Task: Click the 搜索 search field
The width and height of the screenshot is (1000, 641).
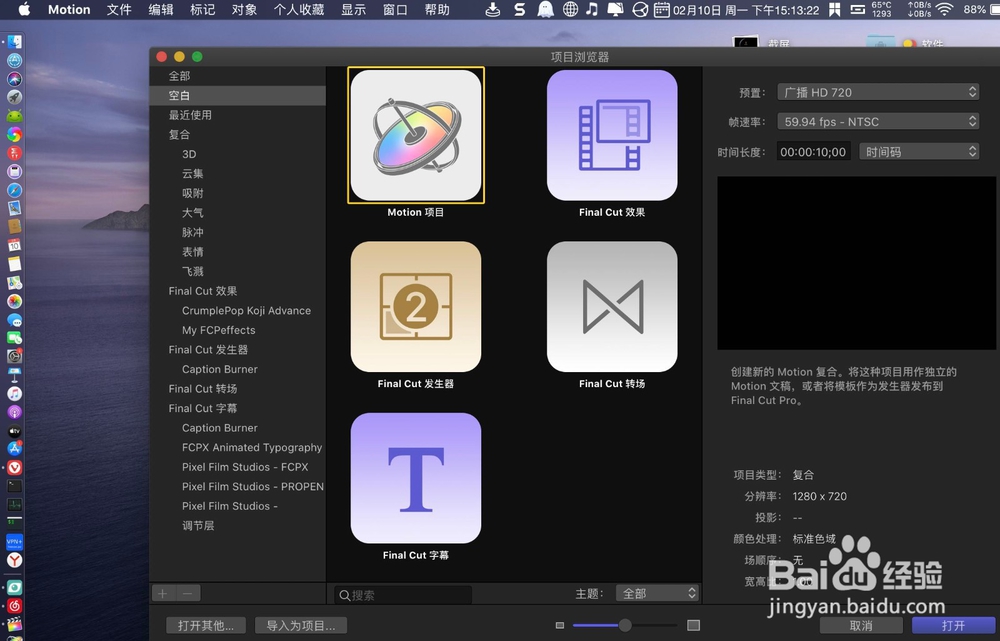Action: pyautogui.click(x=403, y=595)
